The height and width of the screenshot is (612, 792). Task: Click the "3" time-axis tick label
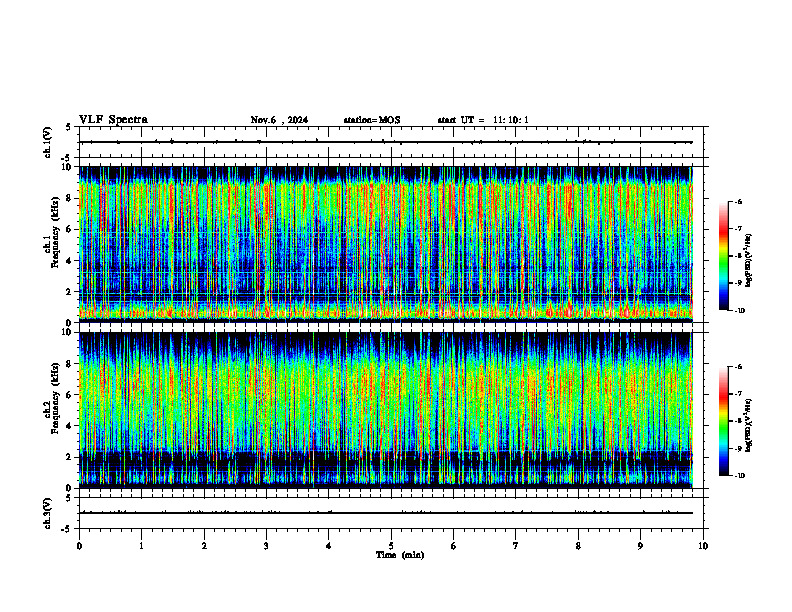[266, 546]
